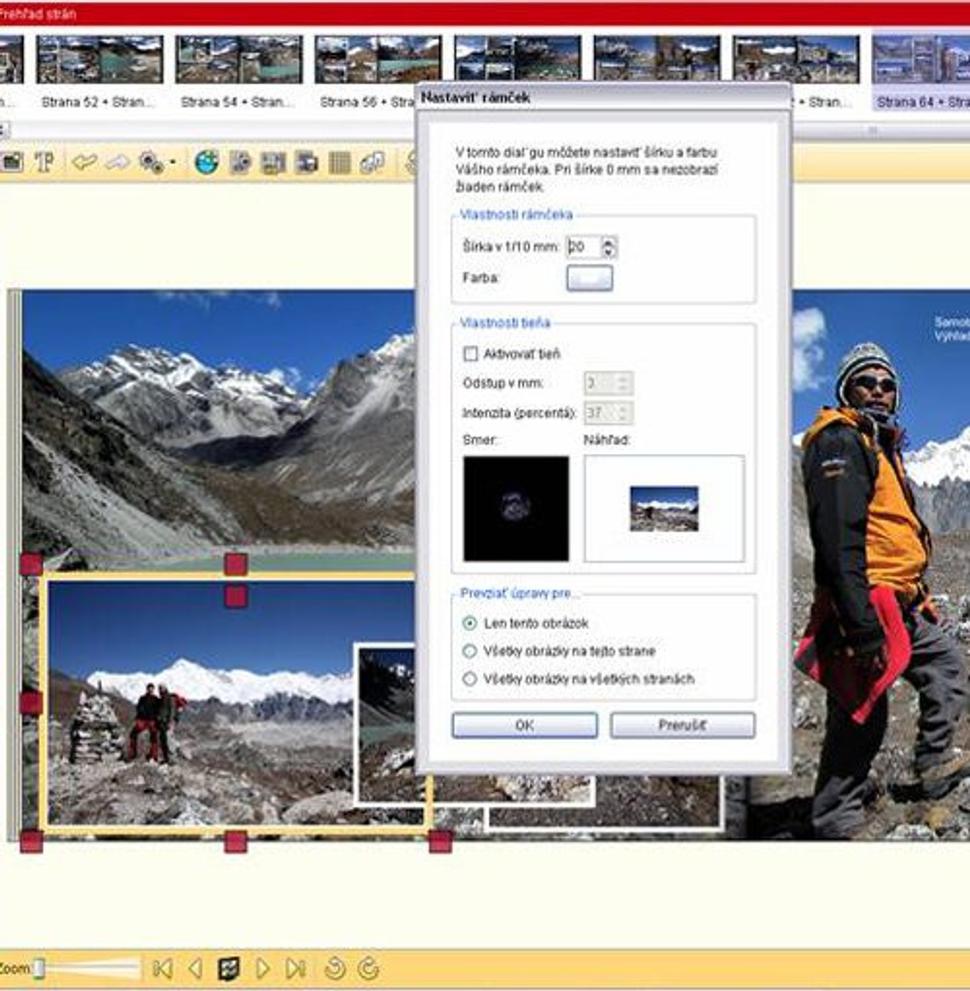Select small white-framed photo beside hikers photo
The width and height of the screenshot is (970, 991).
pyautogui.click(x=385, y=724)
